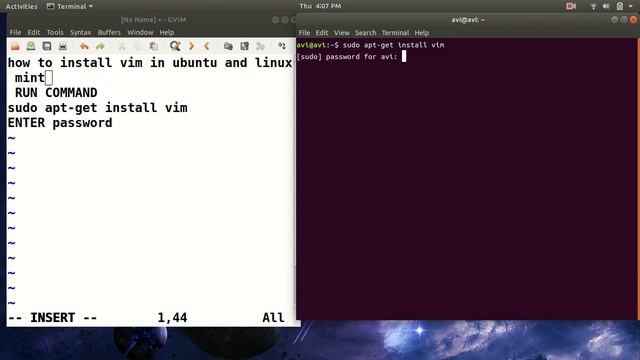Screen dimensions: 640x360
Task: Open GVim Syntax menu
Action: 80,32
